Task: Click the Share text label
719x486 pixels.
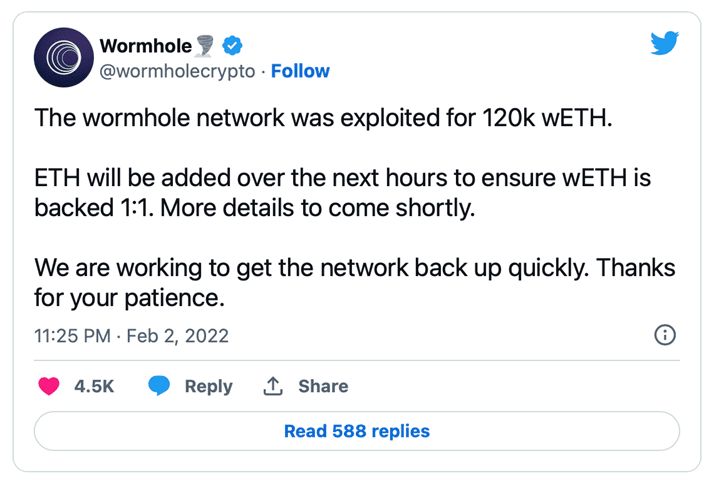Action: pyautogui.click(x=323, y=386)
